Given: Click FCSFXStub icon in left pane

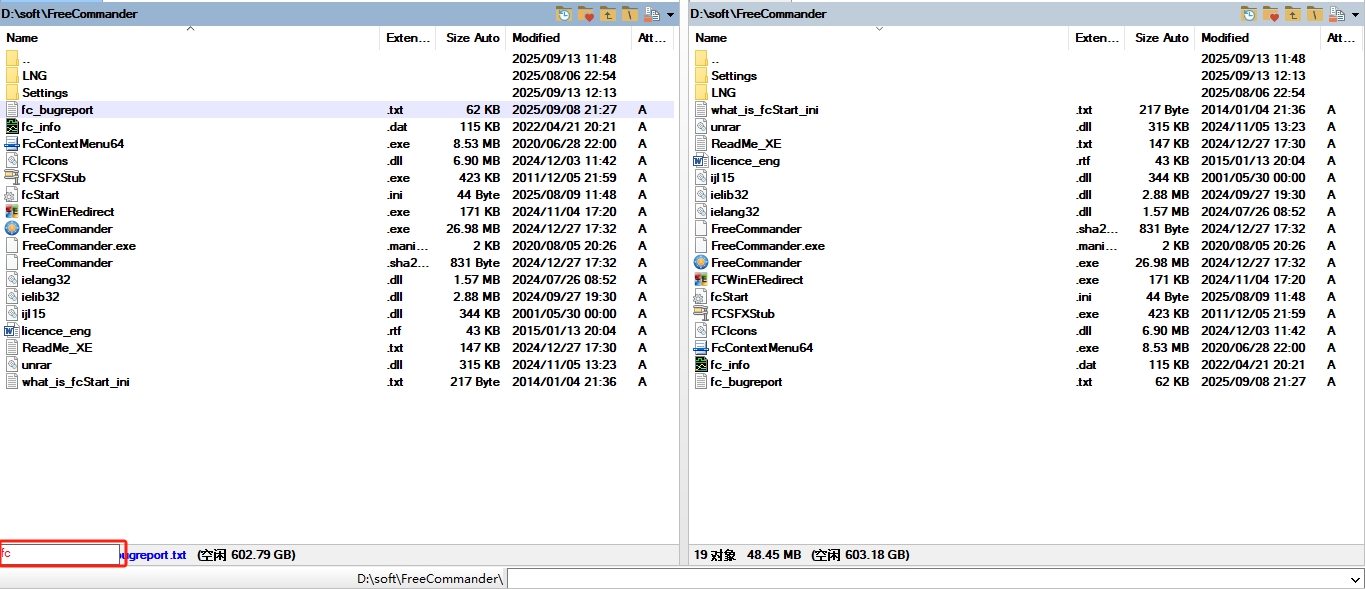Looking at the screenshot, I should pyautogui.click(x=12, y=178).
